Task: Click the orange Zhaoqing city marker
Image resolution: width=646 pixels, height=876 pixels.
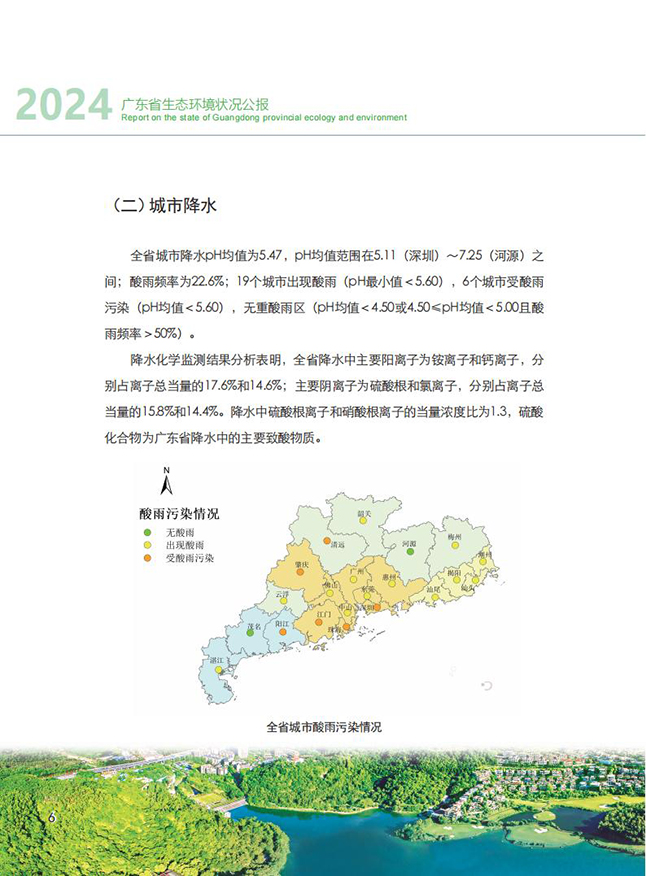Action: [x=300, y=574]
